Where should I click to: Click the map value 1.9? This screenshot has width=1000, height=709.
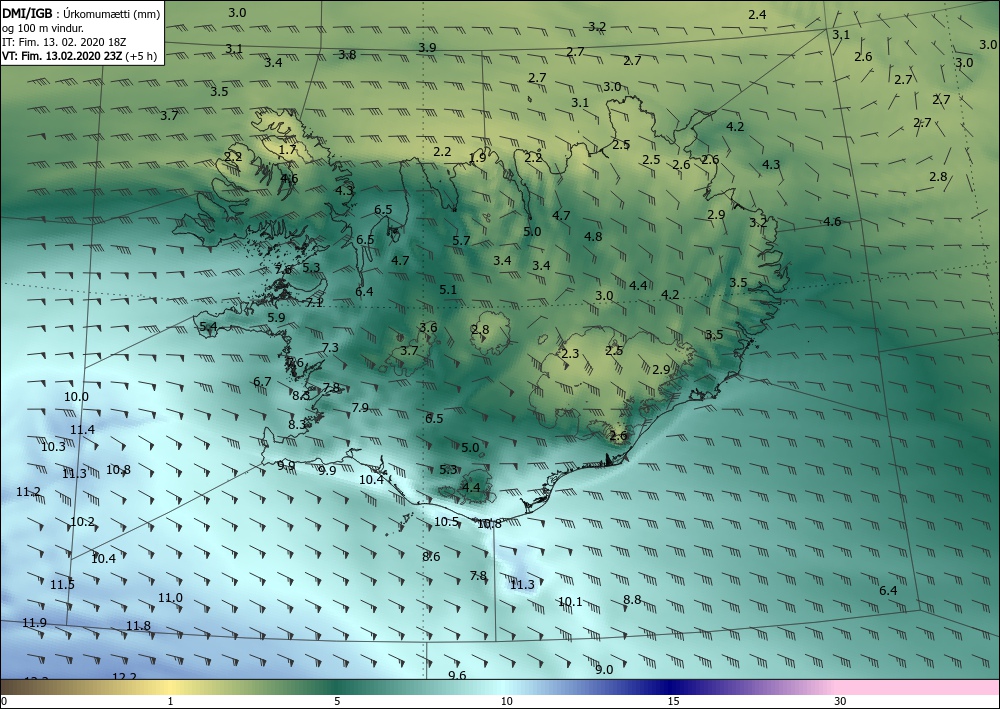(x=477, y=157)
